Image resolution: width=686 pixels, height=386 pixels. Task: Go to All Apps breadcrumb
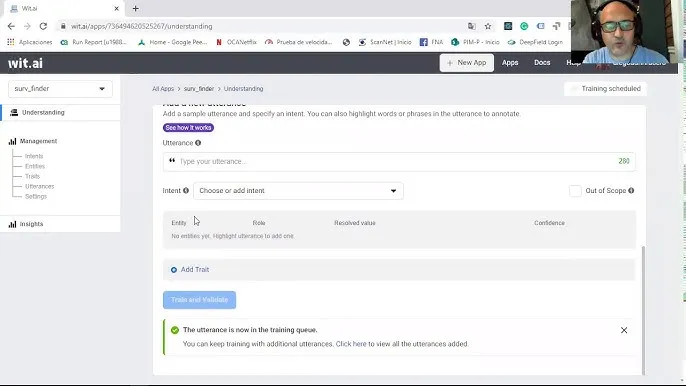(x=163, y=89)
